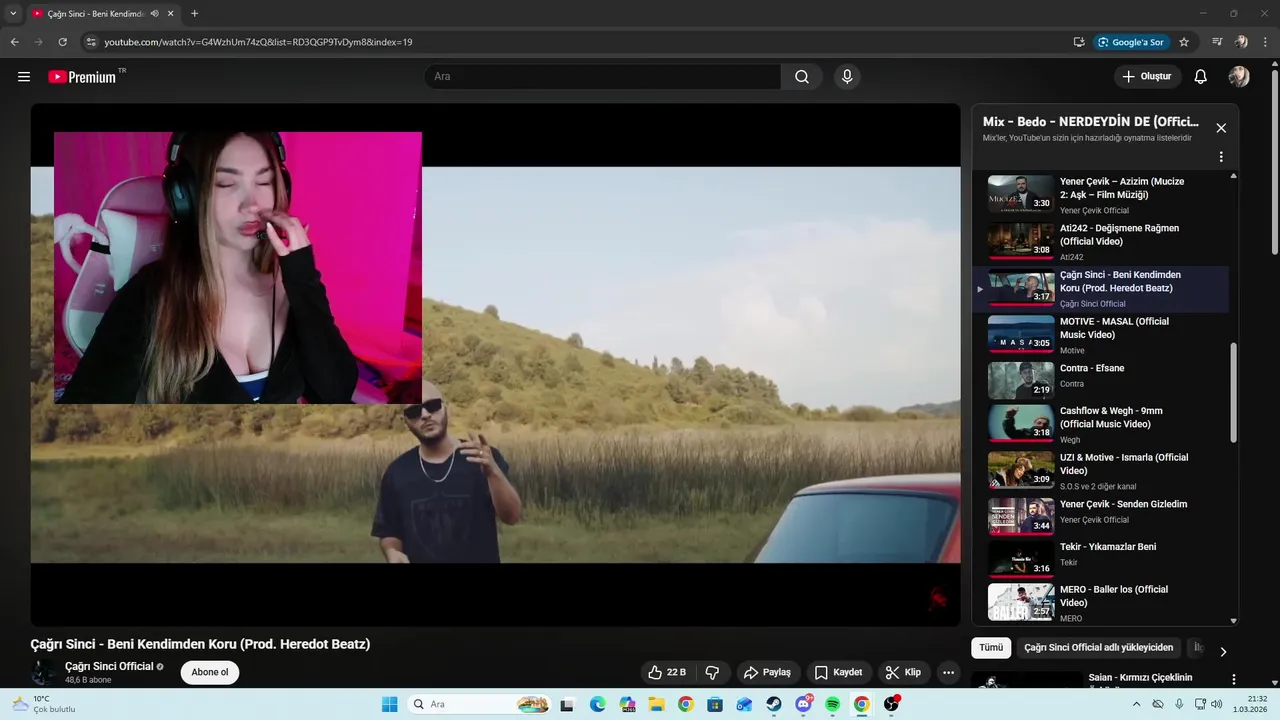This screenshot has width=1280, height=720.
Task: Open Discord from the taskbar
Action: click(803, 704)
